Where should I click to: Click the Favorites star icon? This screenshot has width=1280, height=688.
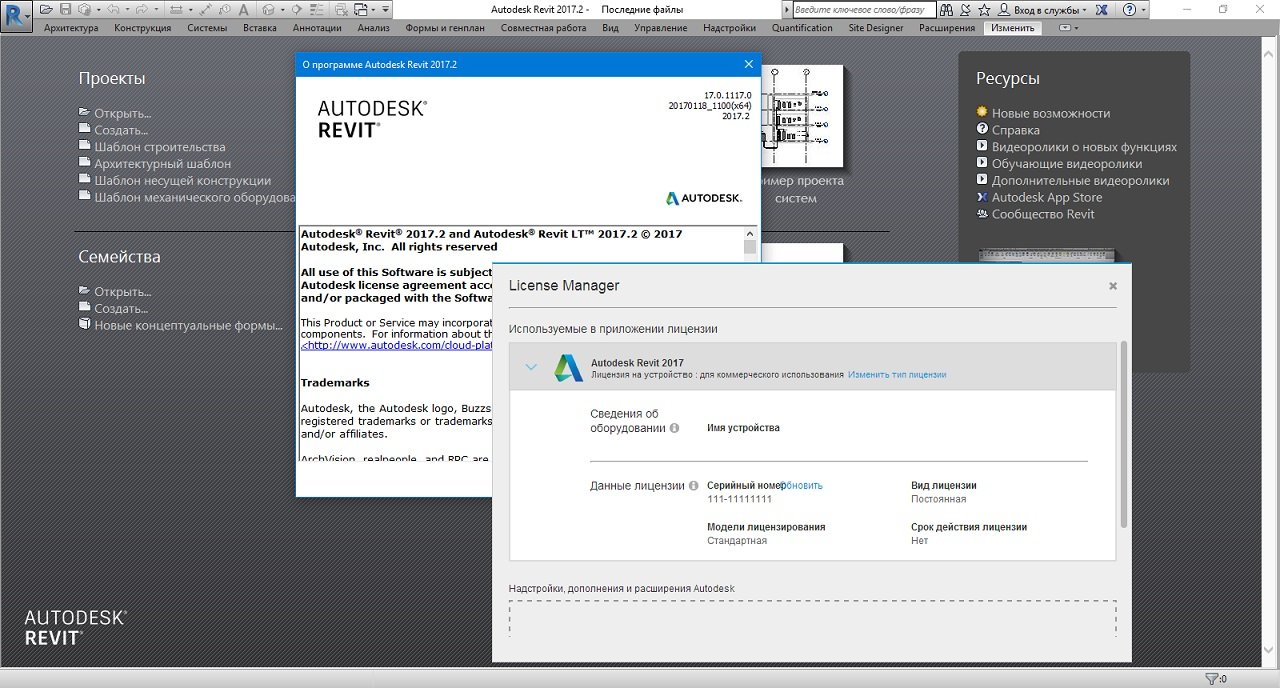click(x=985, y=9)
